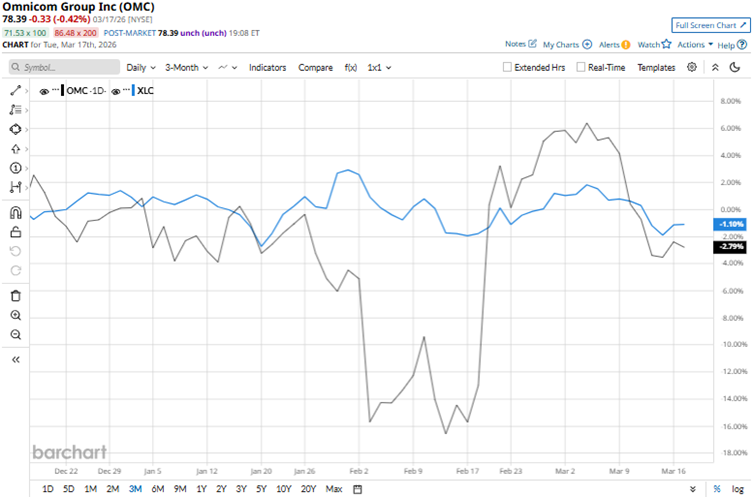Select the arrow marker tool
Screen dimensions: 752x497
point(15,149)
